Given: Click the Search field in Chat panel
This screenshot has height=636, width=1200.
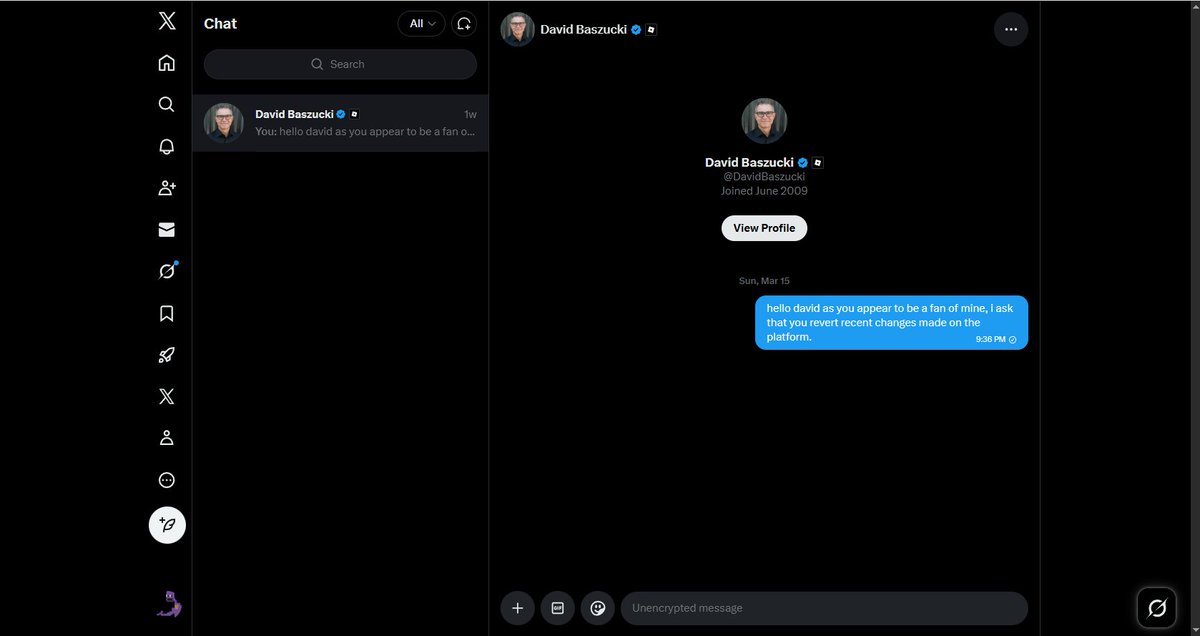Looking at the screenshot, I should [x=340, y=64].
